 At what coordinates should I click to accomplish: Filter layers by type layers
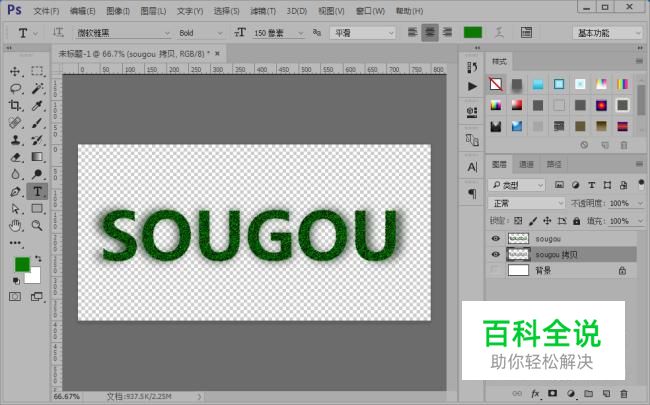coord(592,185)
